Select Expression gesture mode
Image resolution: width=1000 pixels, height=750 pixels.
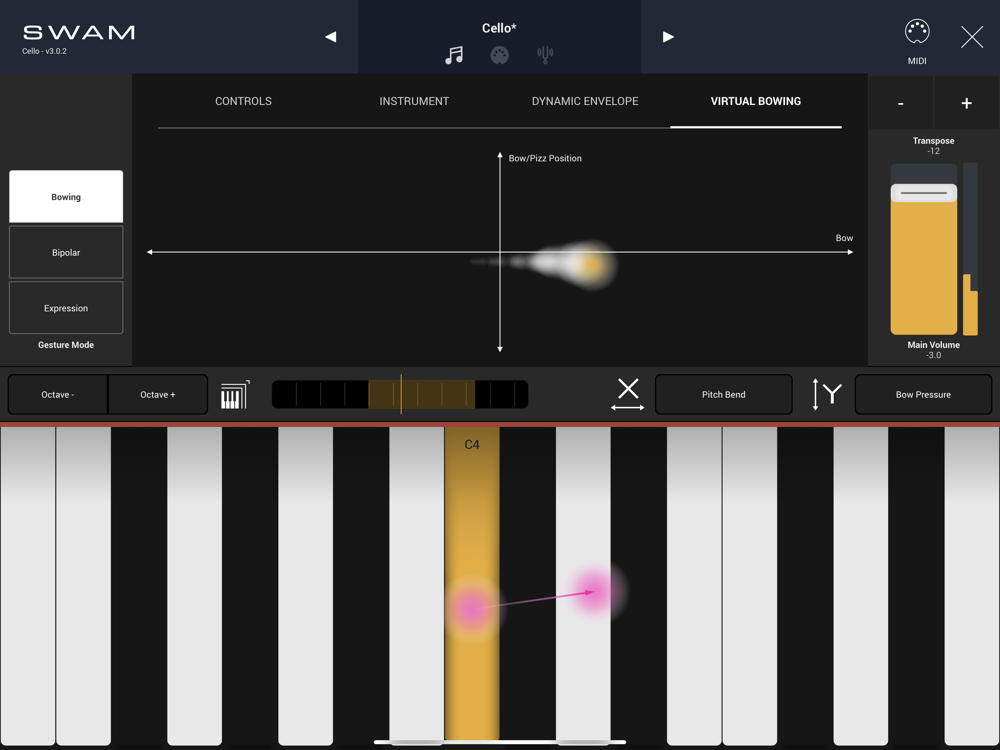(66, 307)
